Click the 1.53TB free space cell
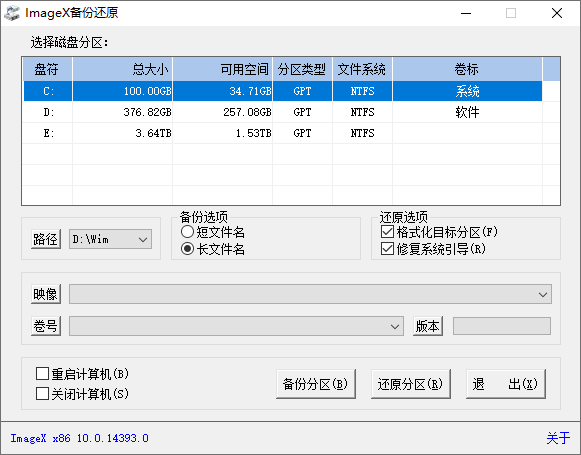 [x=223, y=133]
